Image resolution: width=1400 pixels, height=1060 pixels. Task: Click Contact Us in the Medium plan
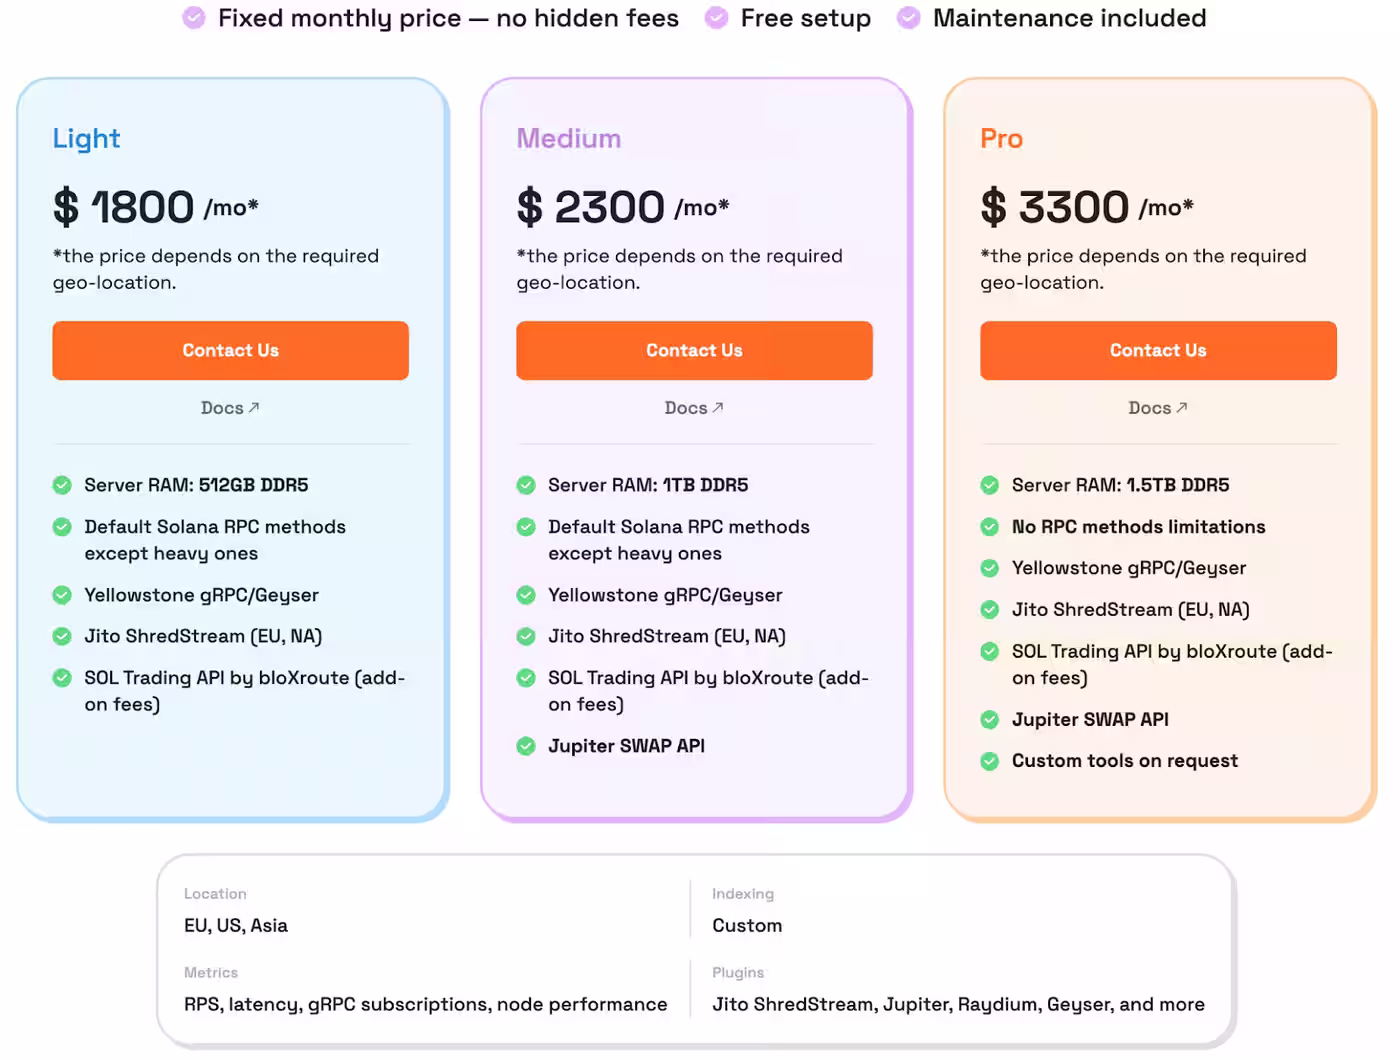694,350
